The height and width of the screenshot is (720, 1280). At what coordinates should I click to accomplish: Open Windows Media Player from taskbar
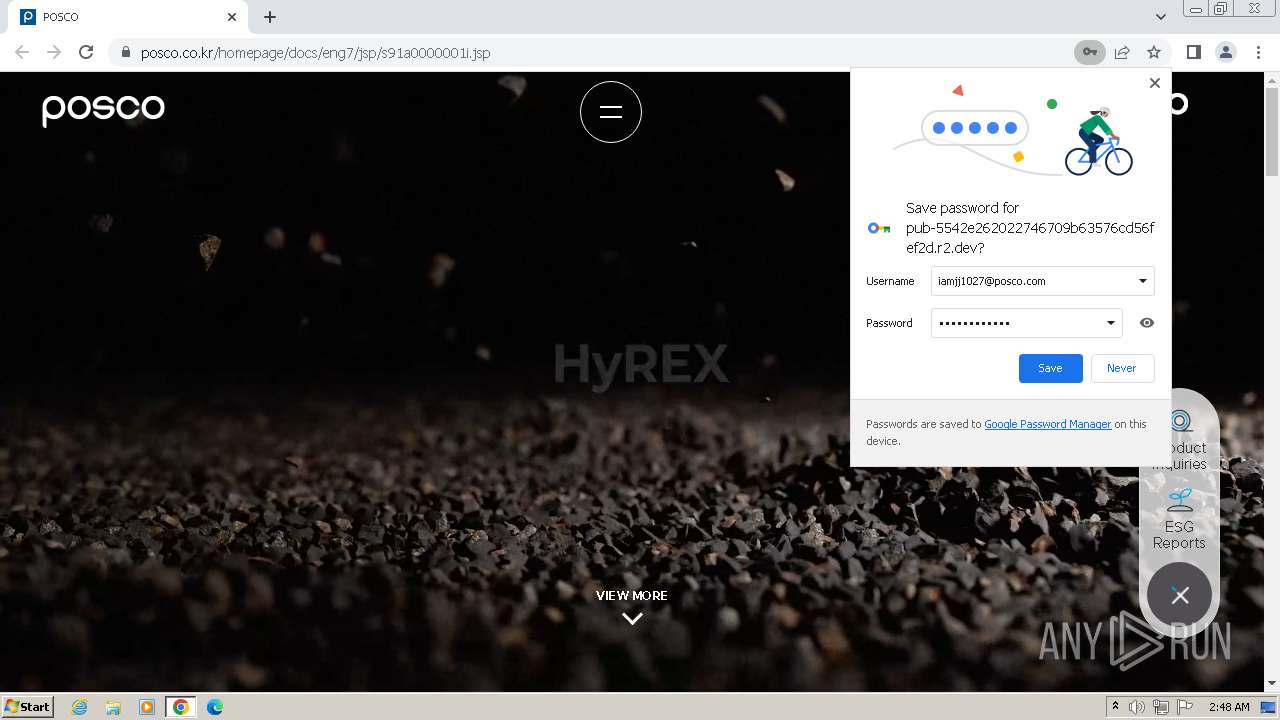[147, 707]
